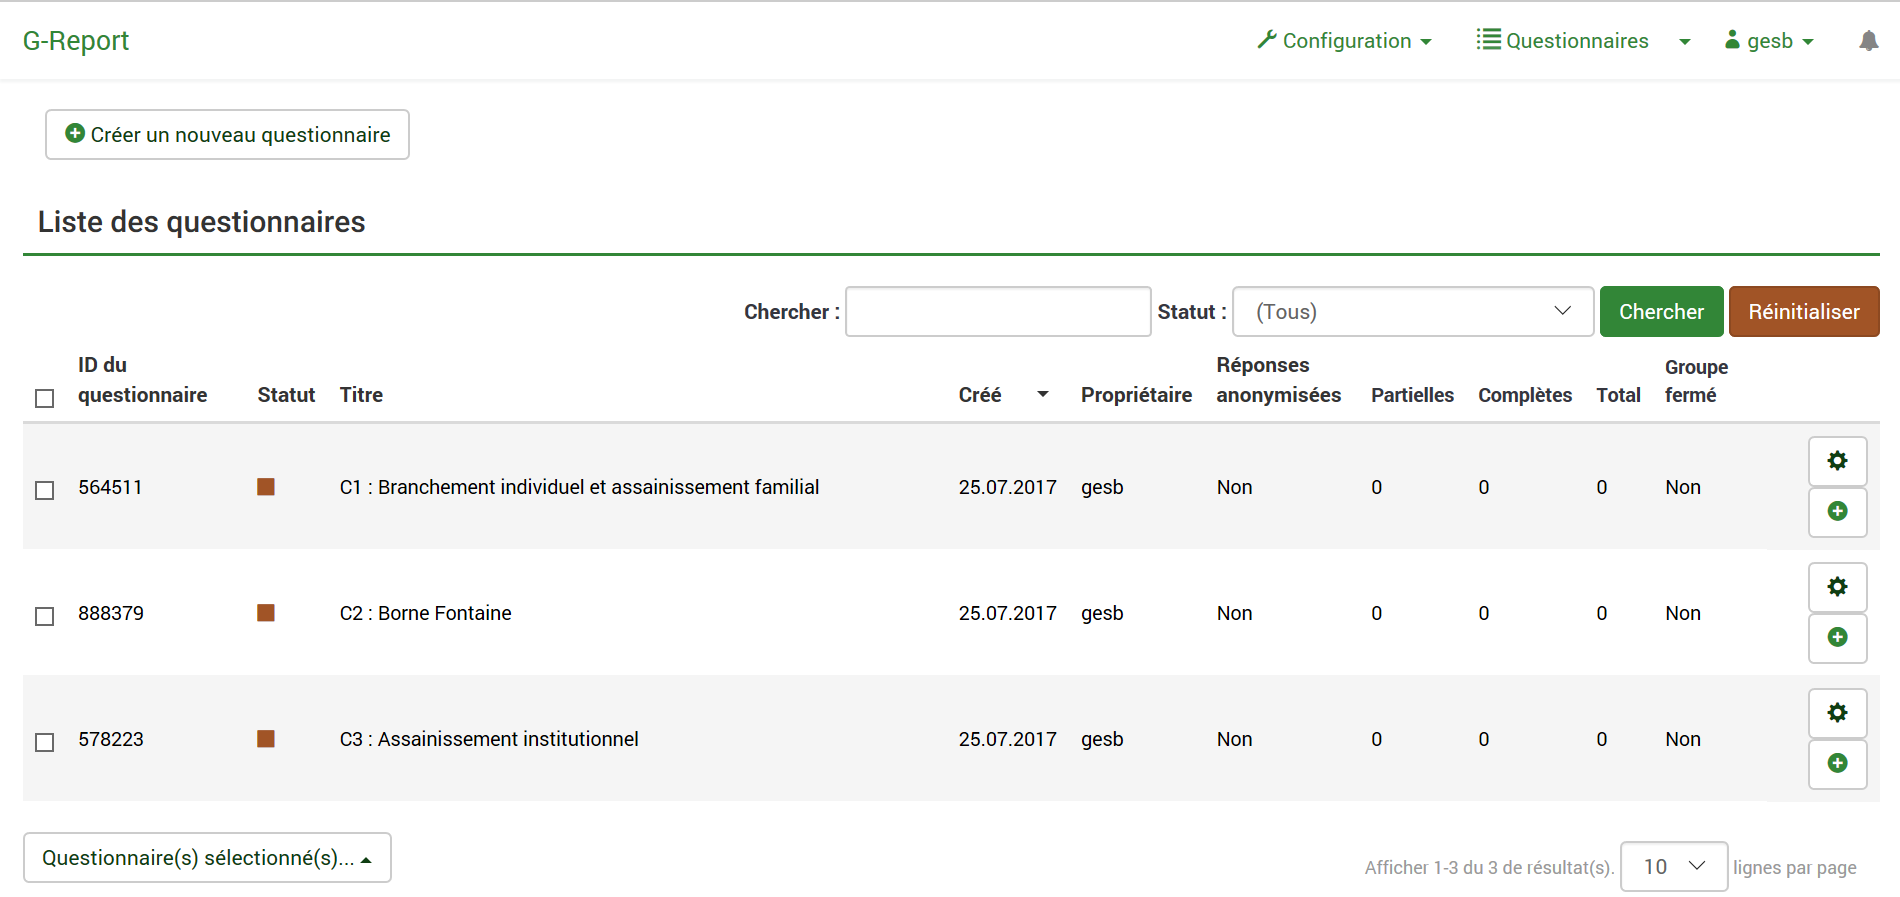
Task: Click green plus icon for questionnaire 564511
Action: click(1837, 512)
